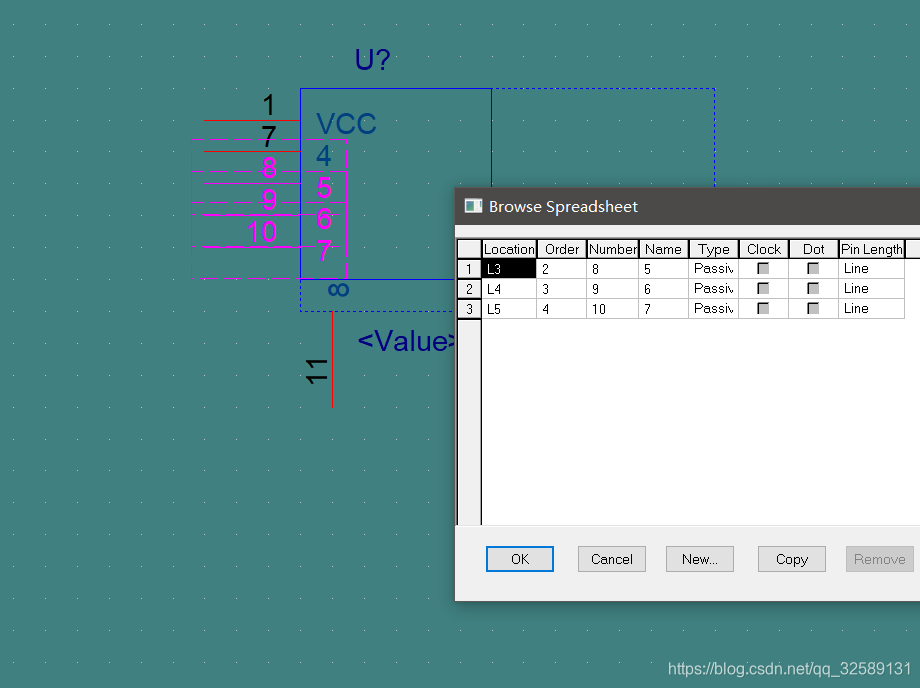The image size is (920, 688).
Task: Click the New... button
Action: click(699, 559)
